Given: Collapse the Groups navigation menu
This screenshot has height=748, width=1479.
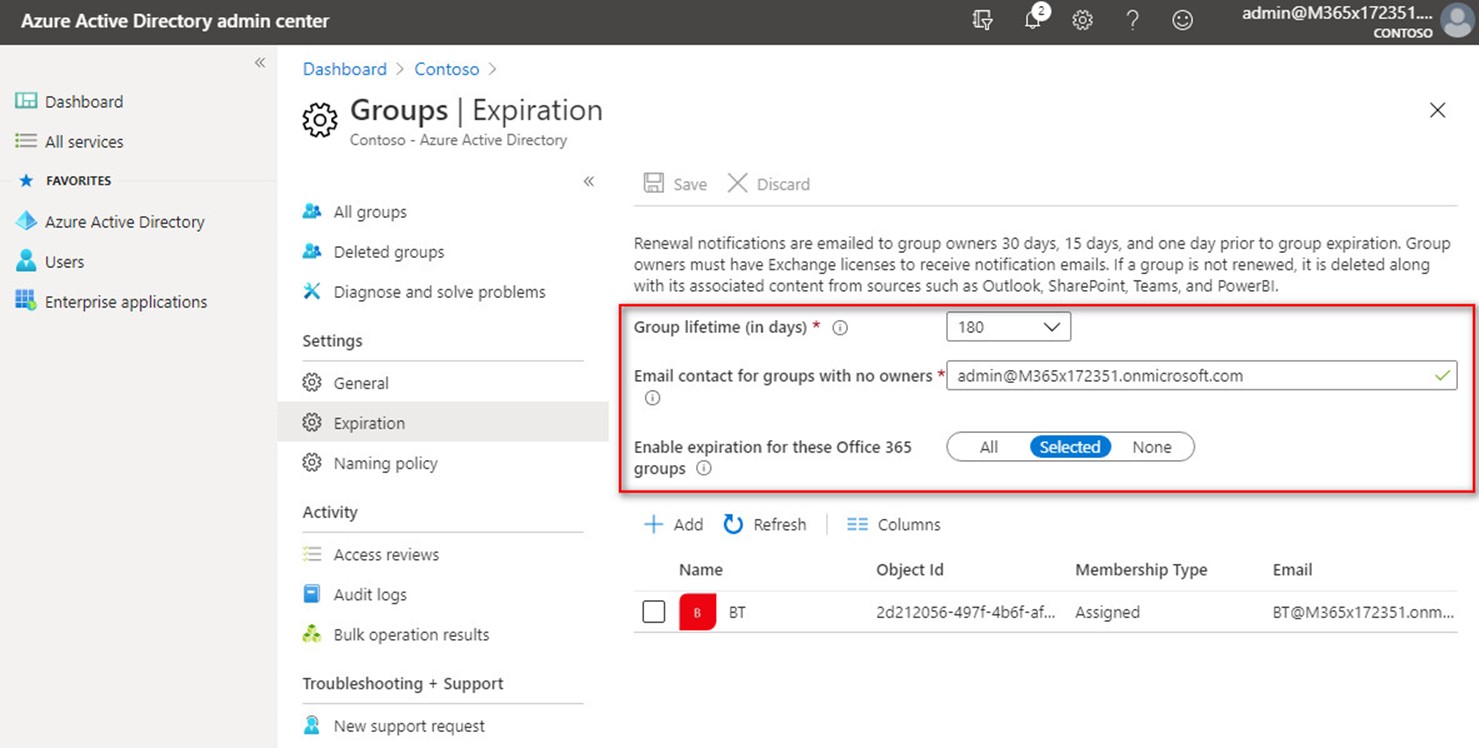Looking at the screenshot, I should [589, 181].
